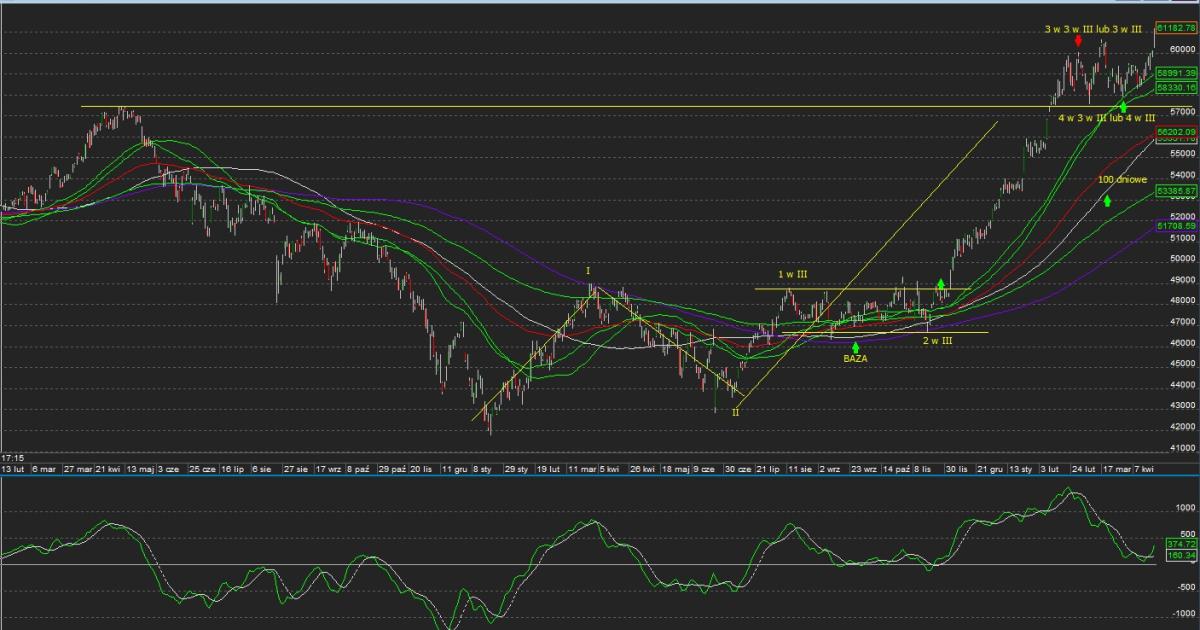Image resolution: width=1200 pixels, height=630 pixels.
Task: Click the wave 'II' label at the low
Action: coord(735,412)
